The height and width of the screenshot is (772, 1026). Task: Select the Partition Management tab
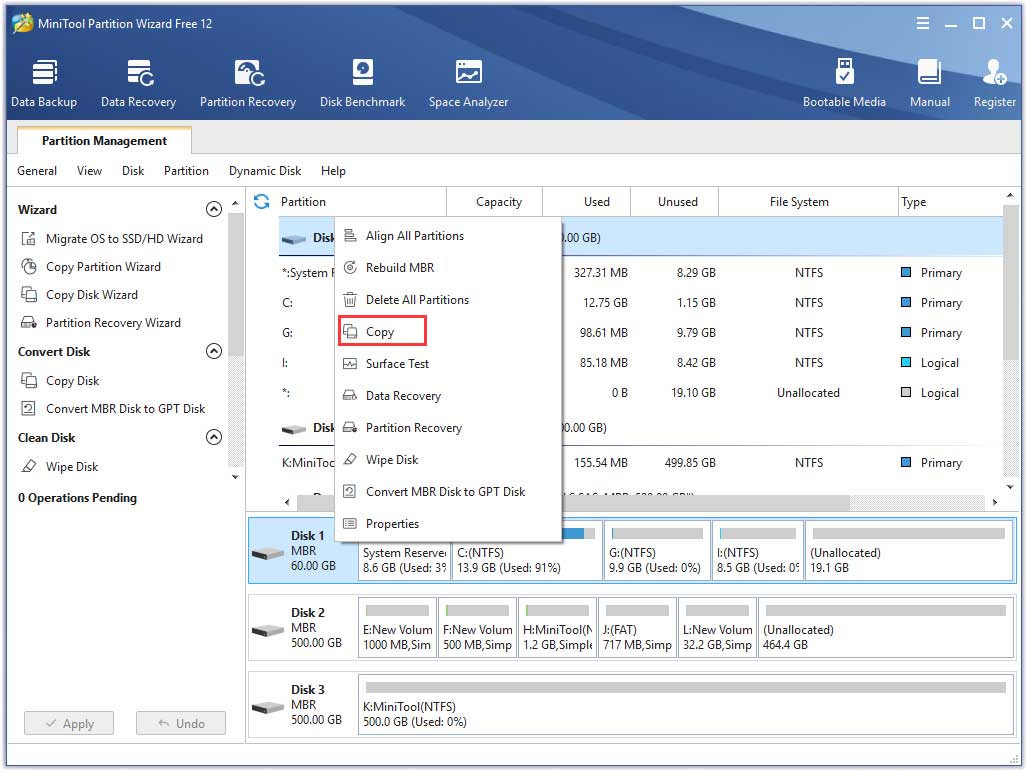tap(104, 141)
